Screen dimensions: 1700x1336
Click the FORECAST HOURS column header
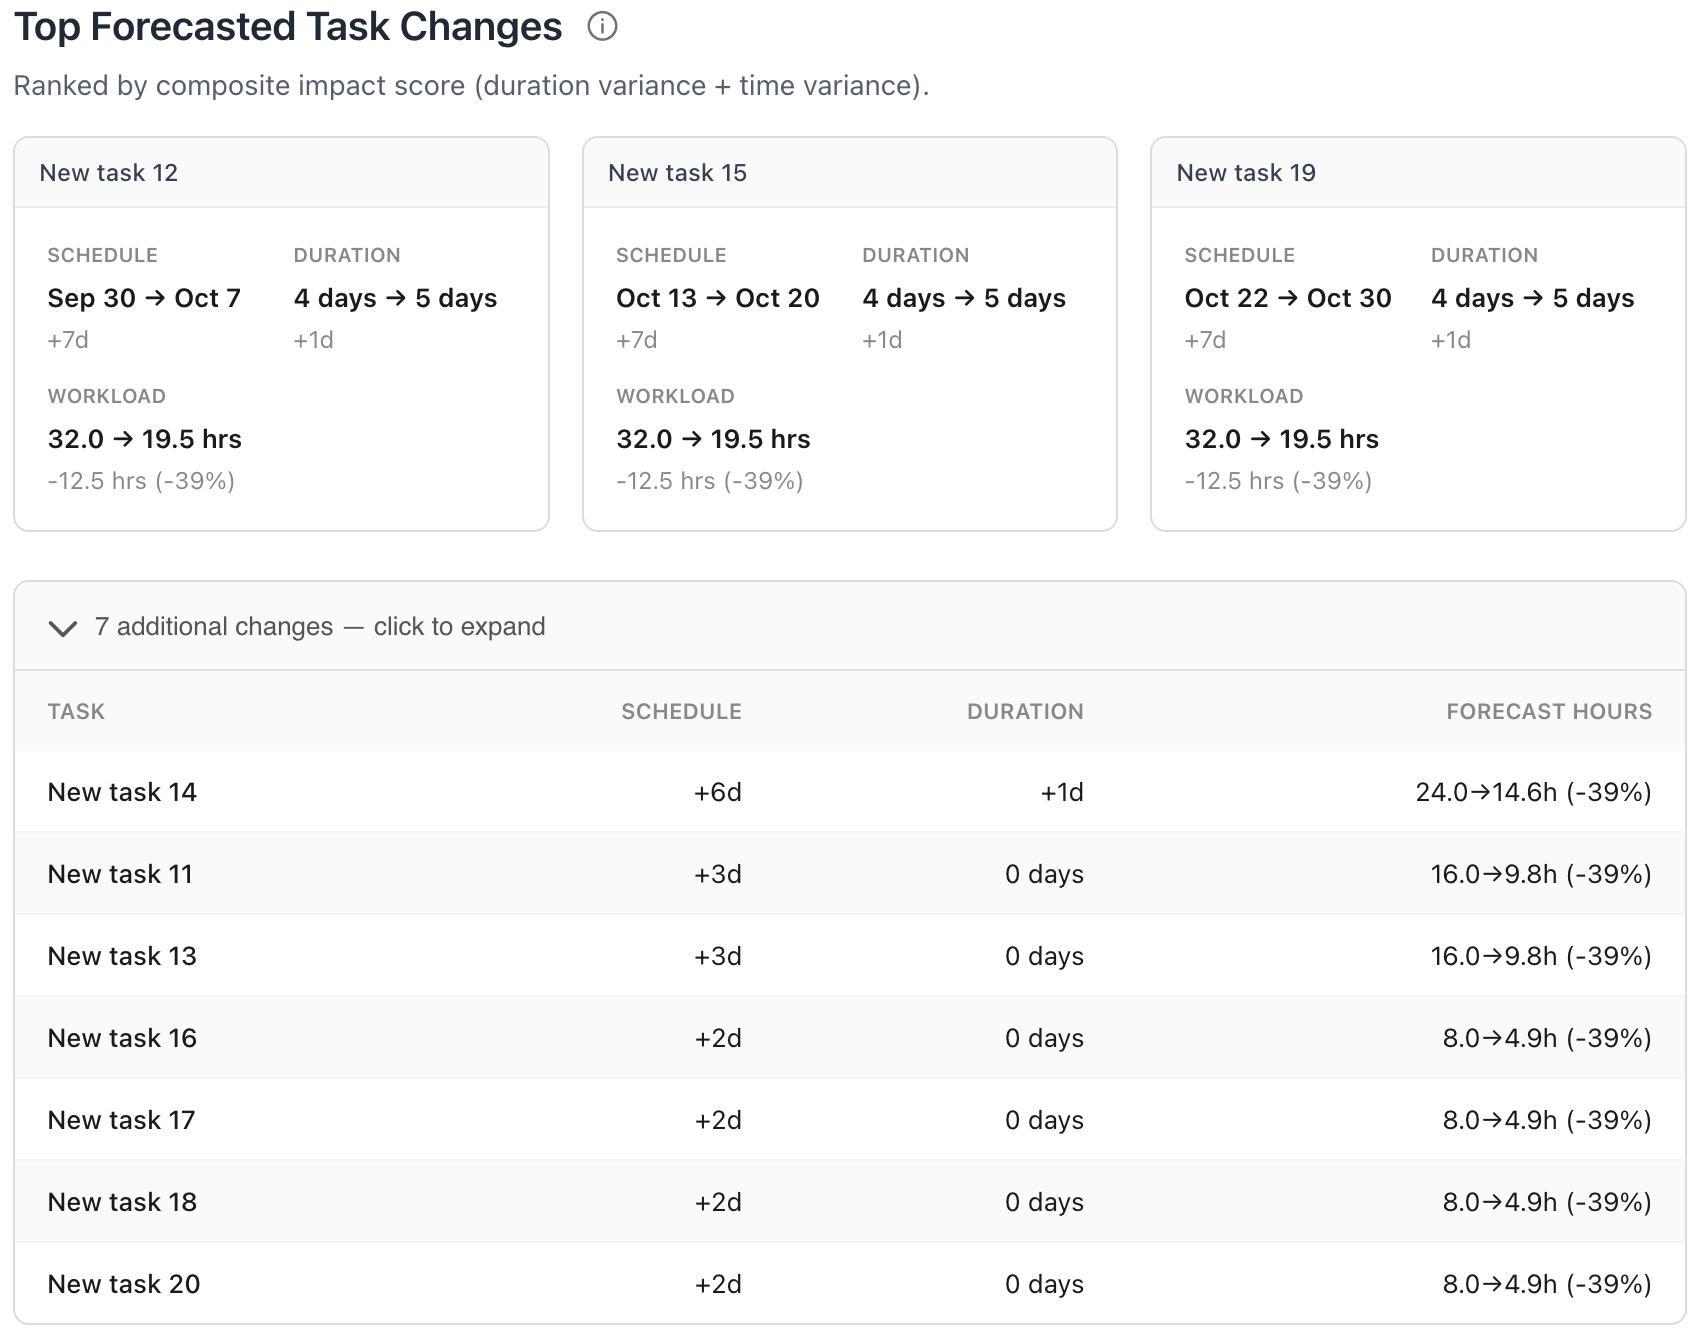point(1549,712)
